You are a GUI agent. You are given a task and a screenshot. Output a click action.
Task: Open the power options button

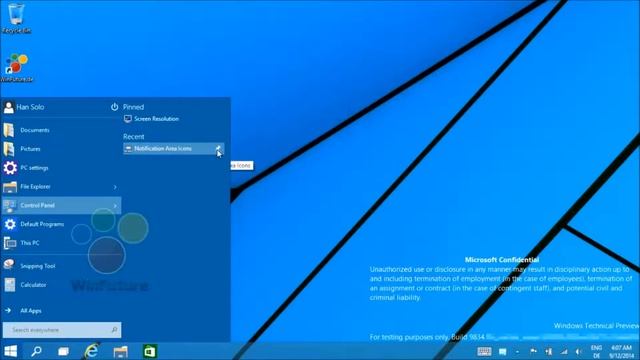114,107
